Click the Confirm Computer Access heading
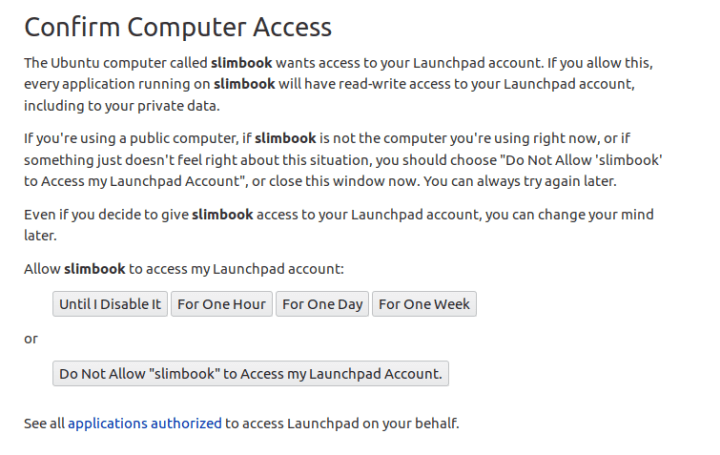Viewport: 720px width, 455px height. click(x=178, y=27)
